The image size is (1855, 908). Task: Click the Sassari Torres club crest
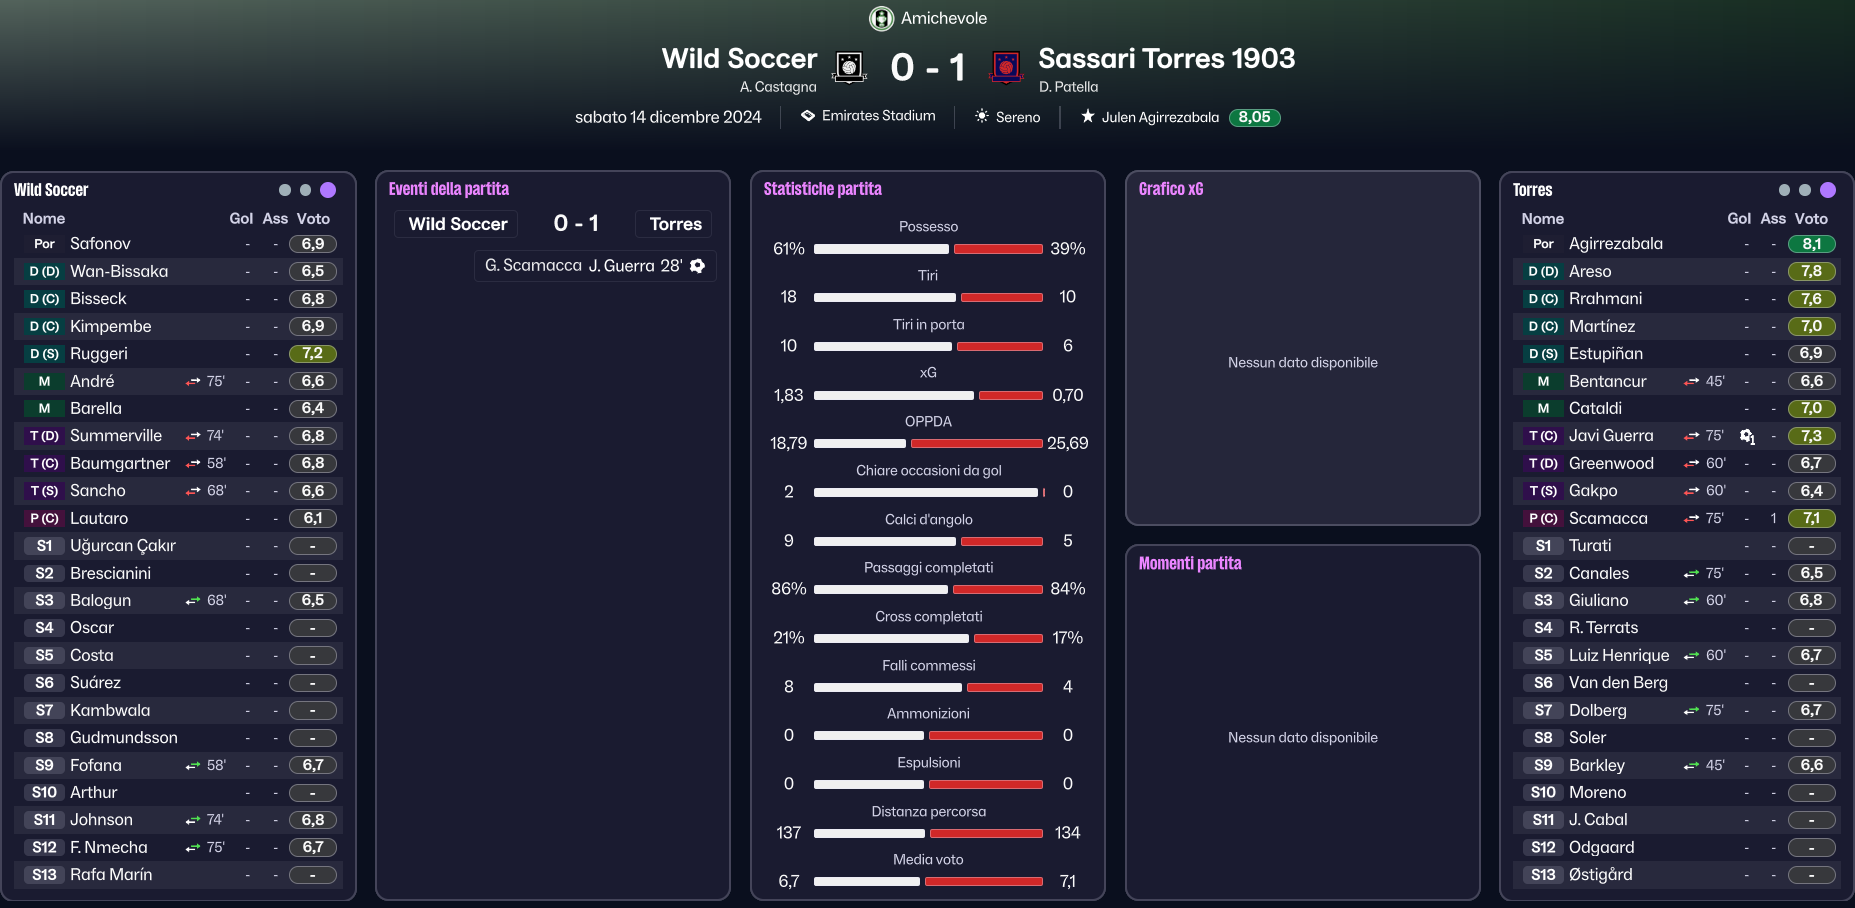(x=1006, y=67)
